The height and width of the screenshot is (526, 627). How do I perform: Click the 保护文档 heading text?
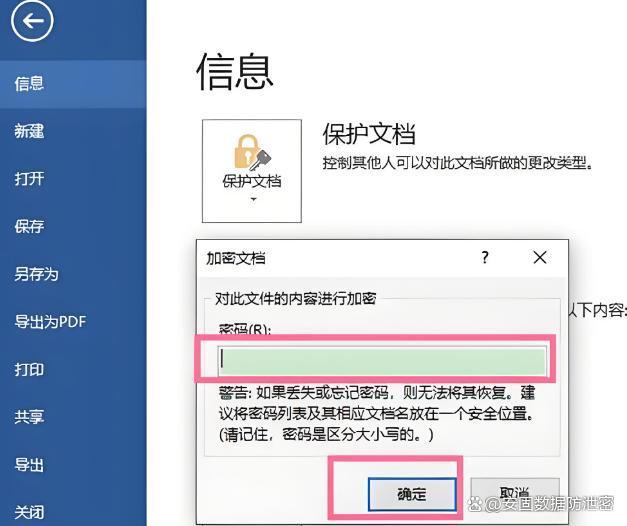369,134
